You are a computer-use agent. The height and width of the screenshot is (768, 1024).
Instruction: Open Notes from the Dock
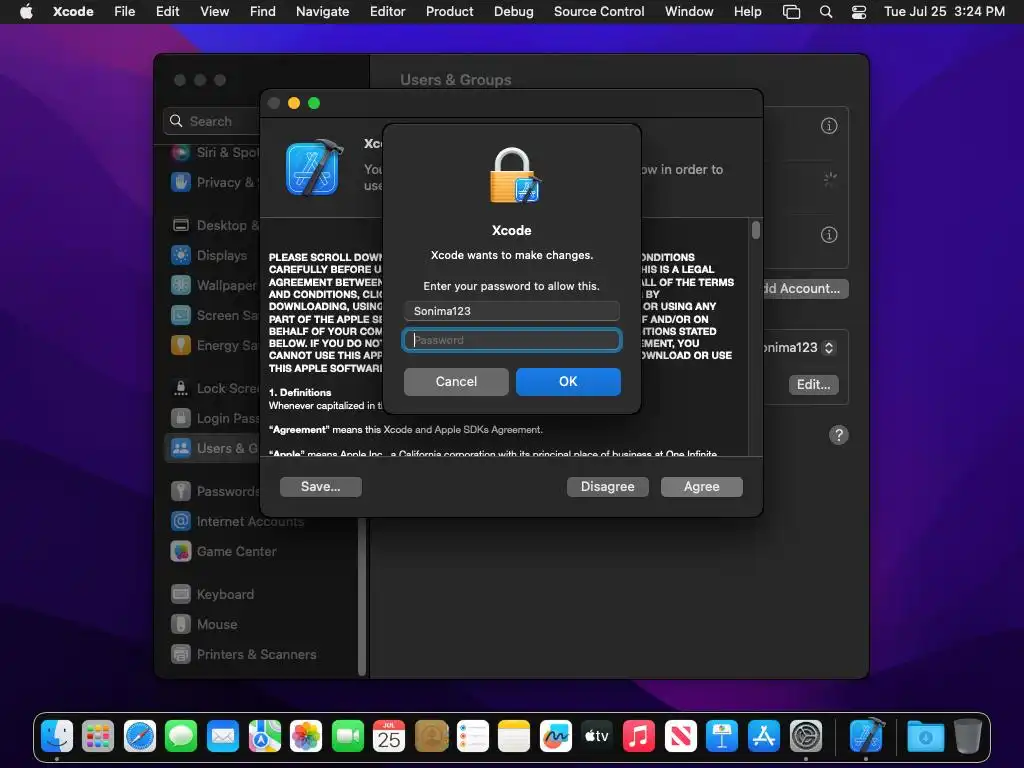[x=514, y=736]
